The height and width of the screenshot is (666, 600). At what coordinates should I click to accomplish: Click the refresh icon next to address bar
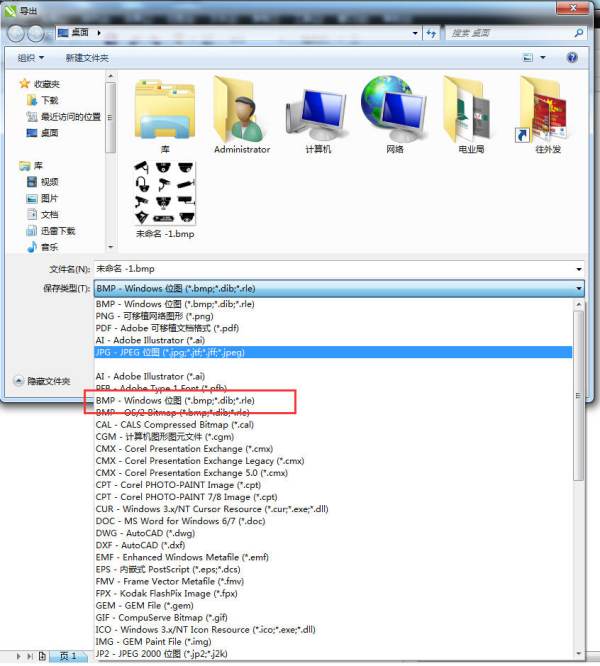click(x=431, y=33)
